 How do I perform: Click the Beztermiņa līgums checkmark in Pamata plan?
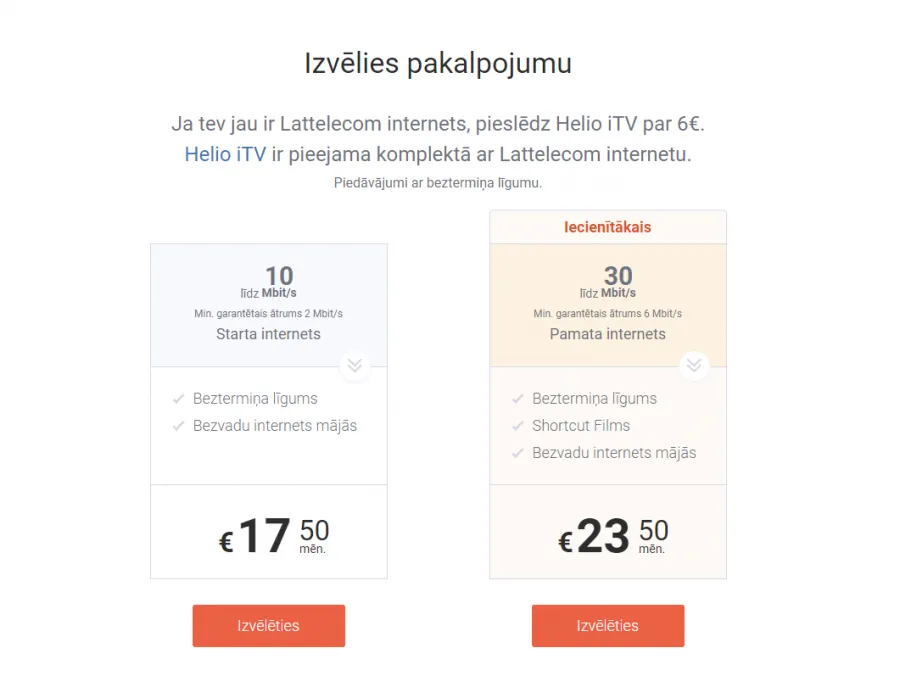point(518,399)
